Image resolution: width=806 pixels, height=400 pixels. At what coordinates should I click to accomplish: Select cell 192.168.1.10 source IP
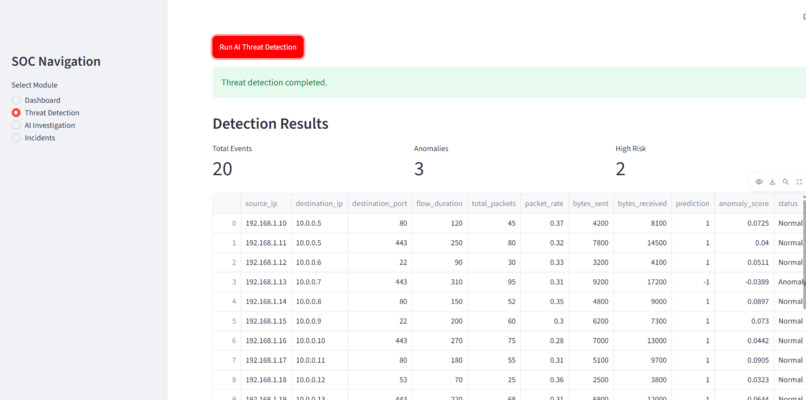point(266,223)
